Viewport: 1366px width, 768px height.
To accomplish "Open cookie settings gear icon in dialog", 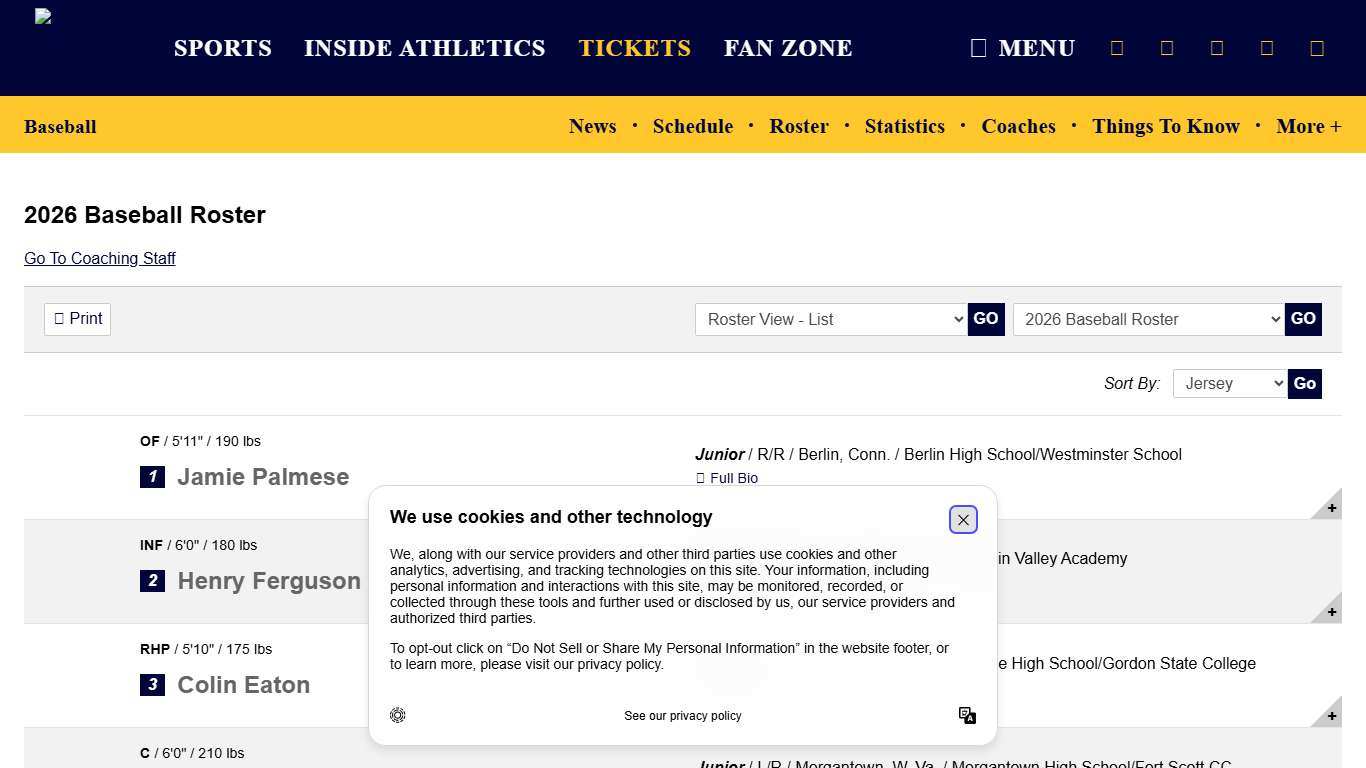I will (x=398, y=715).
